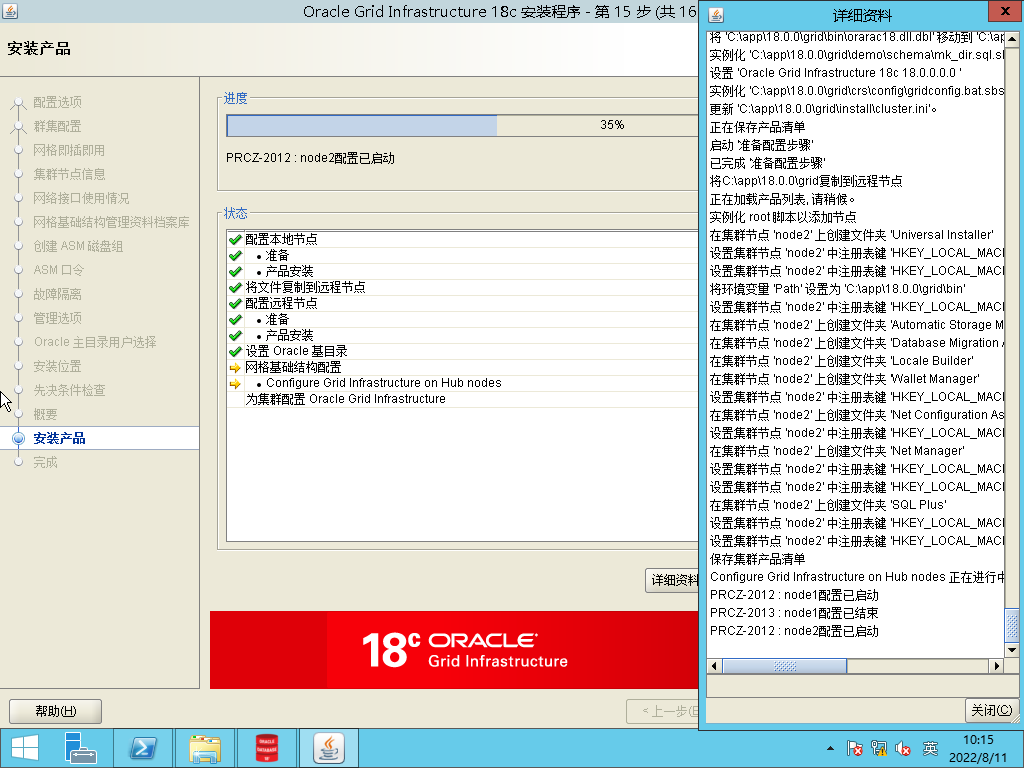Select the 先决条件检查 step in the sidebar
1024x768 pixels.
(69, 391)
